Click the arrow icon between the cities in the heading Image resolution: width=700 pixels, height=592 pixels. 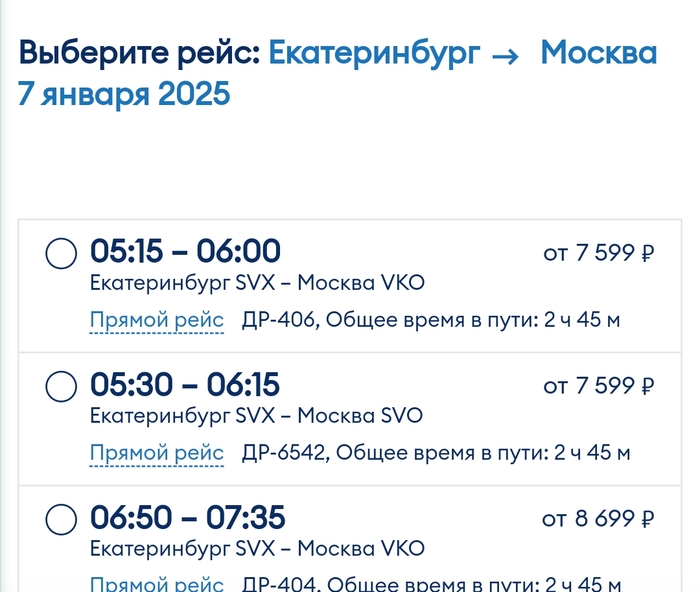[x=506, y=55]
